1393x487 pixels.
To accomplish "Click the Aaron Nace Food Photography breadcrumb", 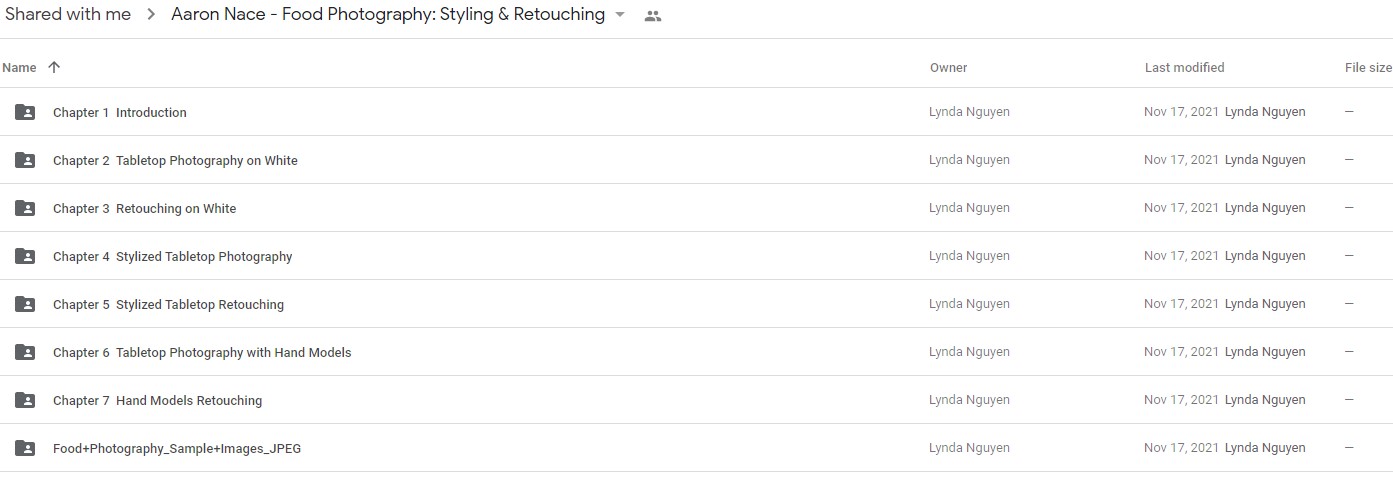I will 388,14.
